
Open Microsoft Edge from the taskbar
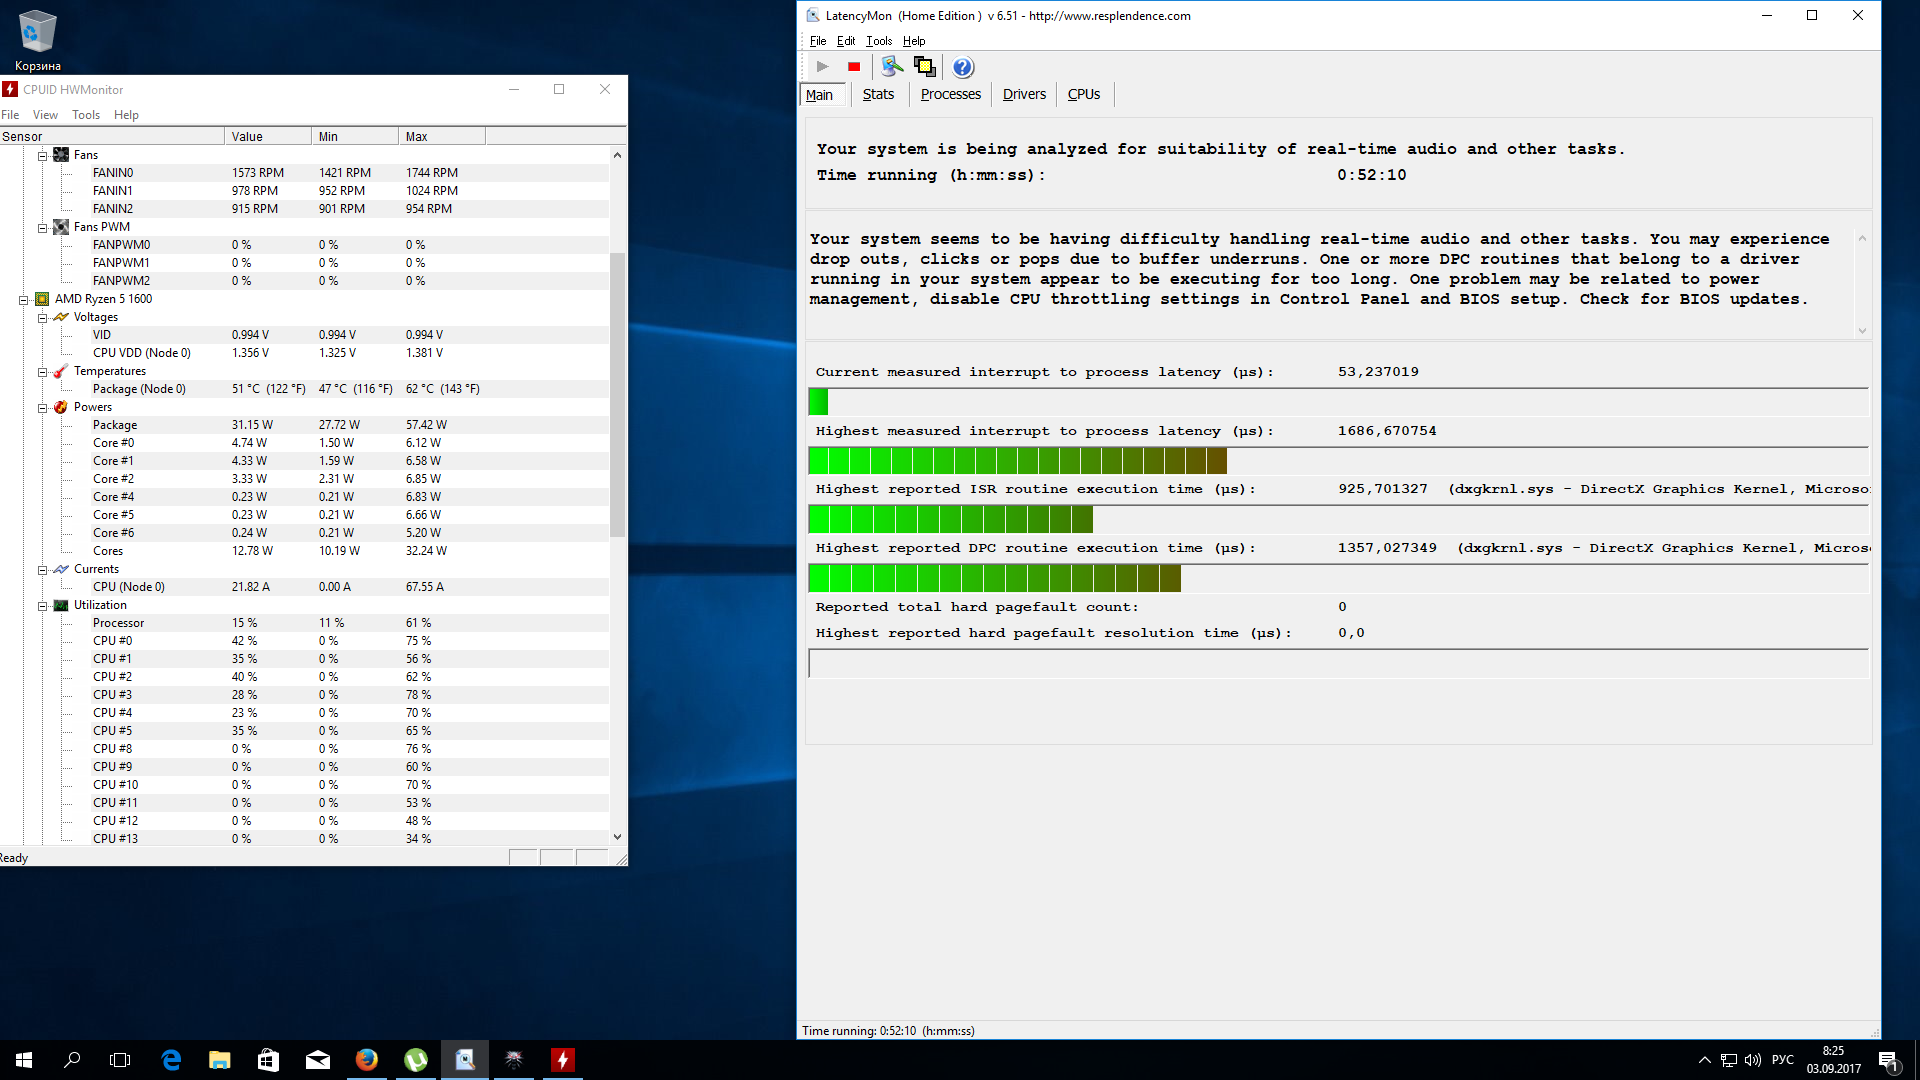(x=171, y=1060)
